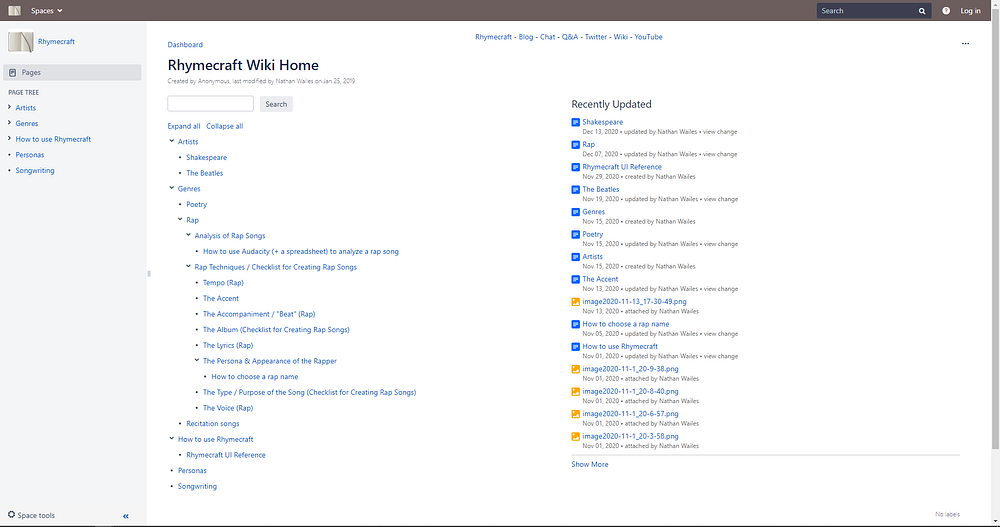The image size is (1000, 527).
Task: Click the Confluence logo icon in top bar
Action: [14, 10]
